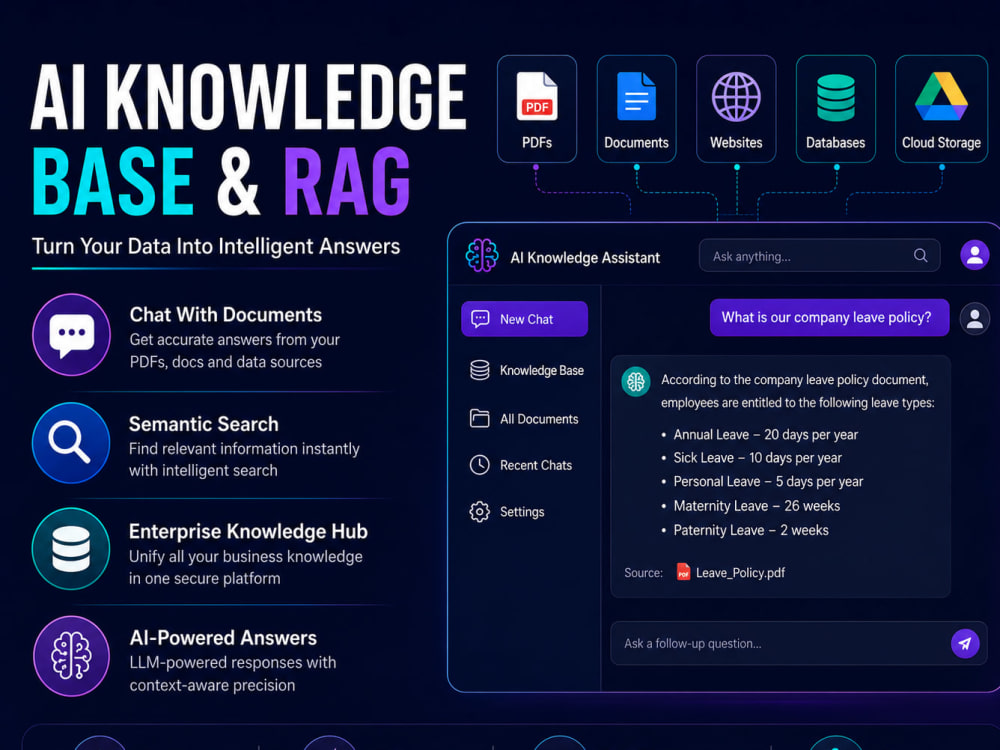Click the Cloud Storage drive icon
The height and width of the screenshot is (750, 1000).
coord(941,96)
